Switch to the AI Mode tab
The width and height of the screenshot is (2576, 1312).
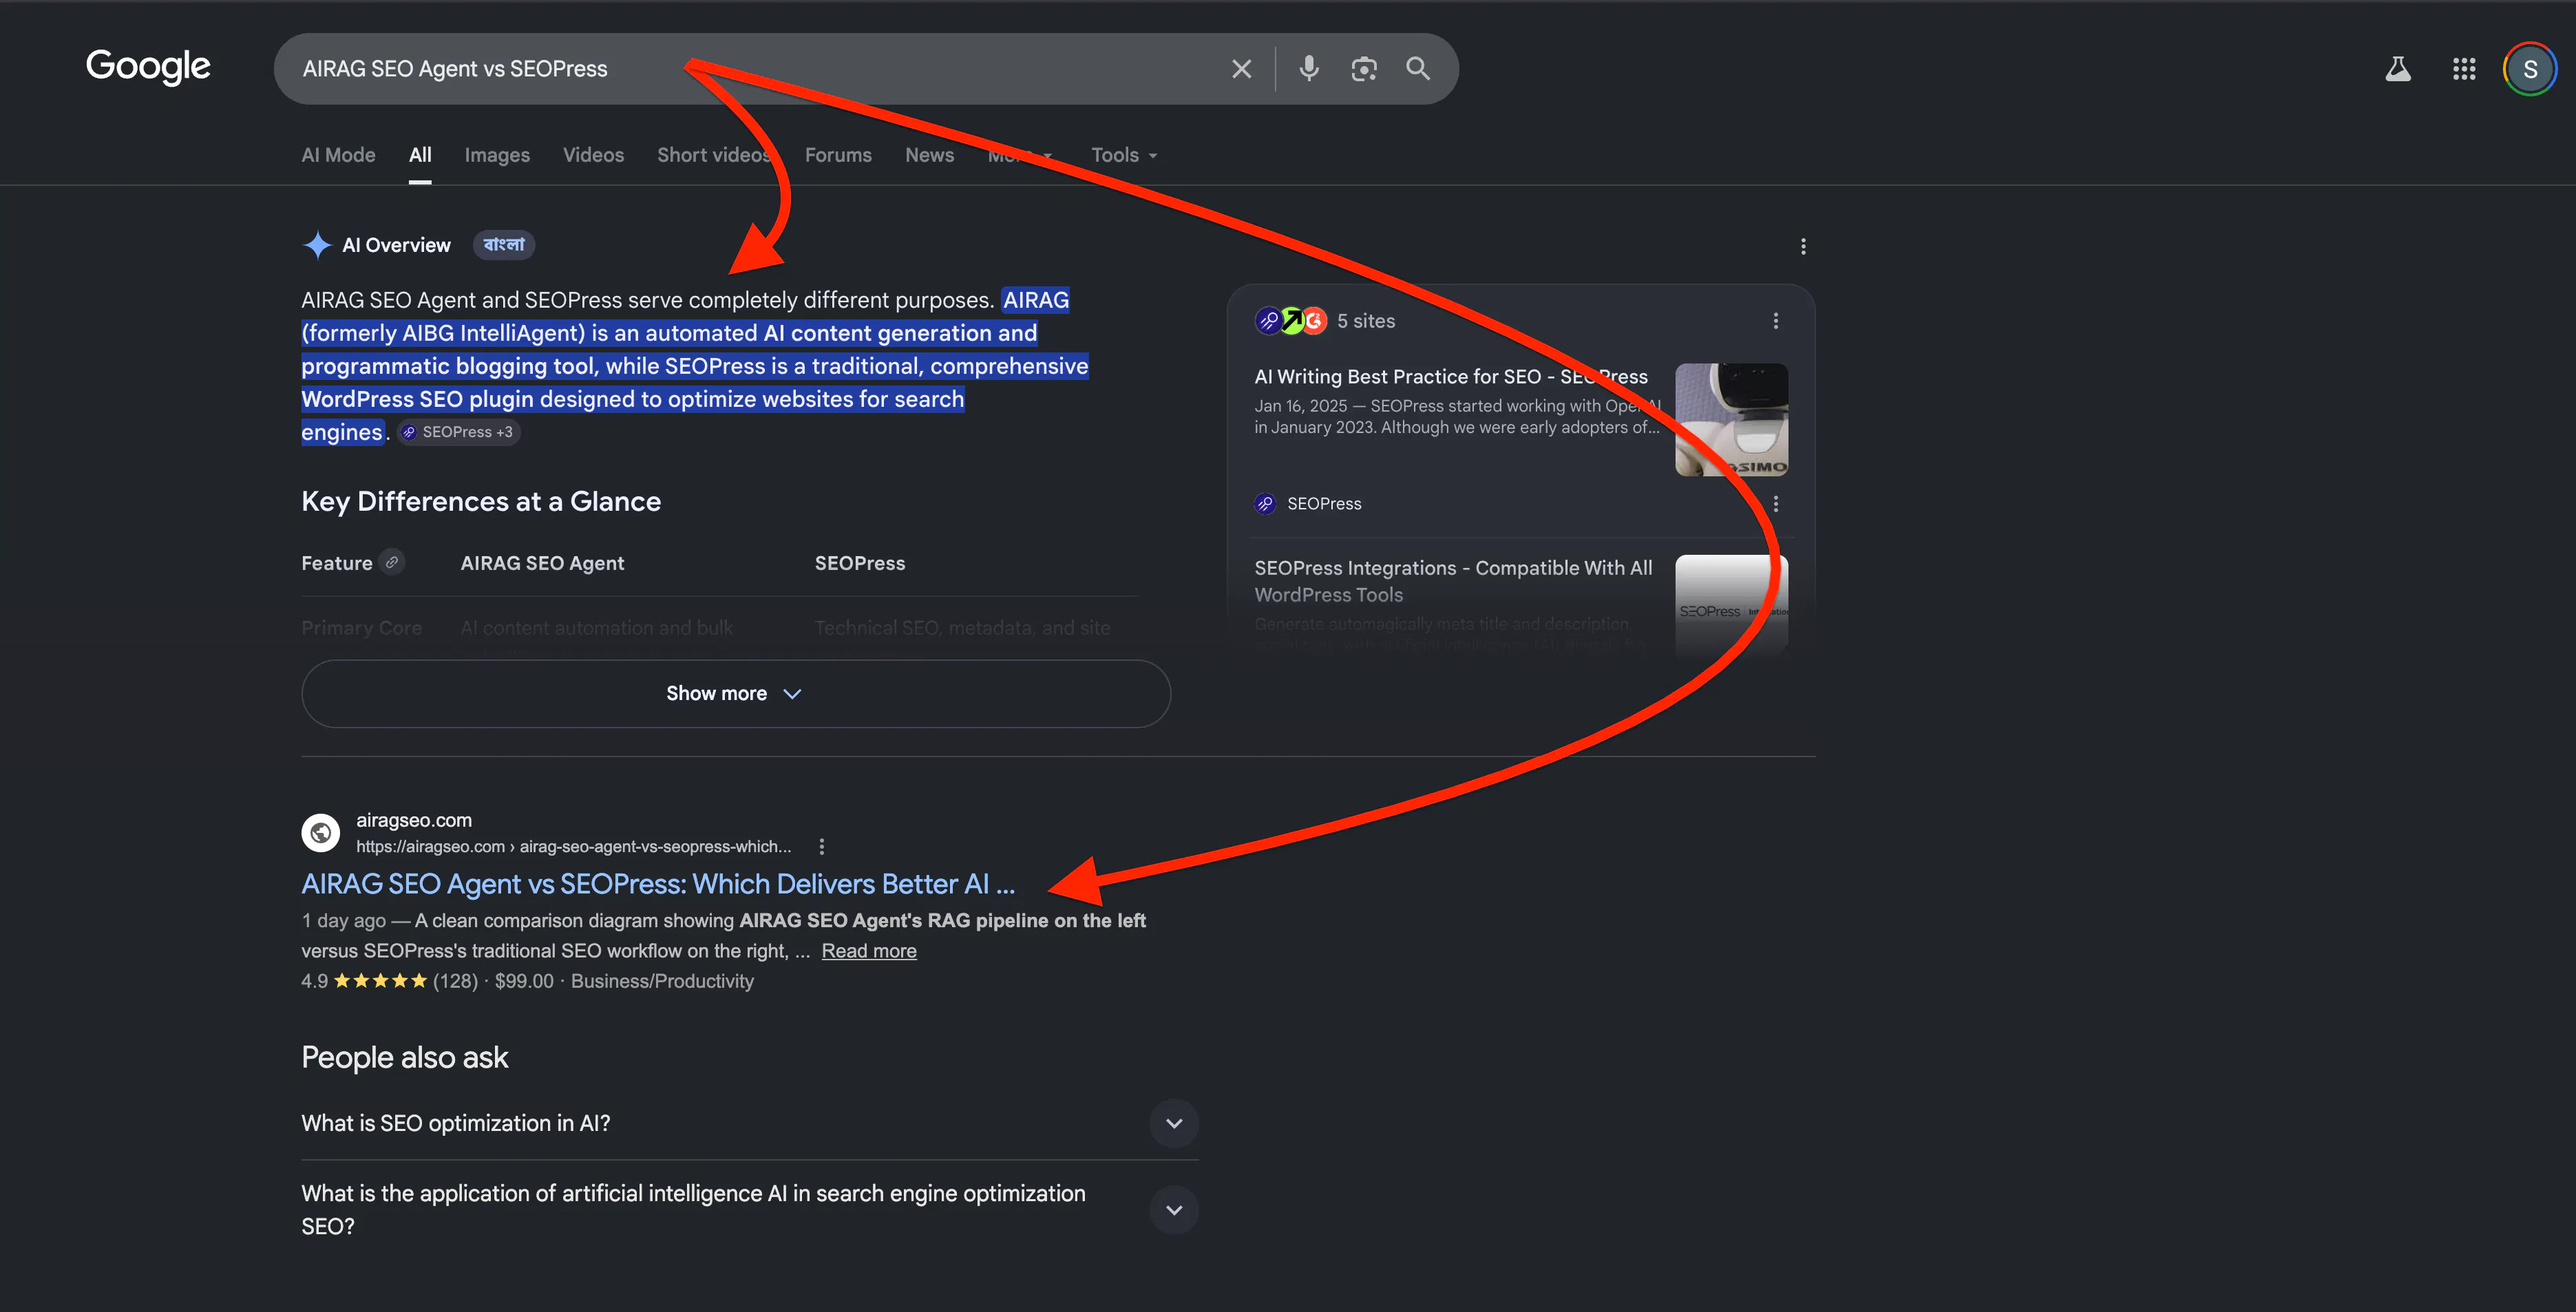point(338,155)
